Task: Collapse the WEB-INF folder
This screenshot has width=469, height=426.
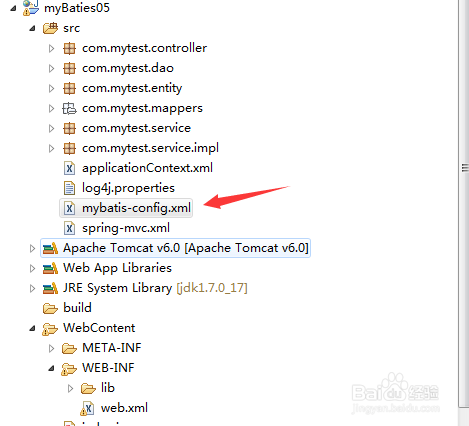Action: (51, 368)
